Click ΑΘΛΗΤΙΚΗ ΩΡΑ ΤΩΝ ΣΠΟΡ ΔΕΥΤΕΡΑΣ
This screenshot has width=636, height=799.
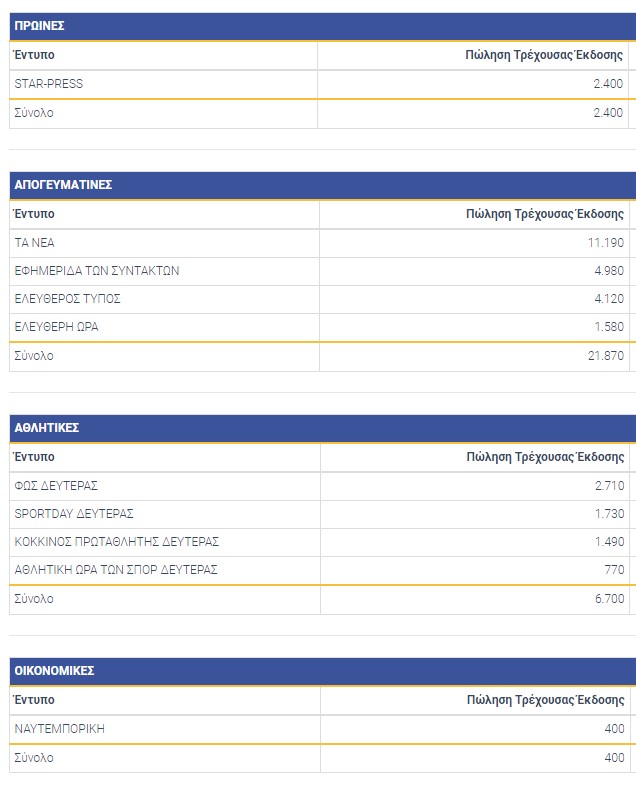pyautogui.click(x=116, y=570)
